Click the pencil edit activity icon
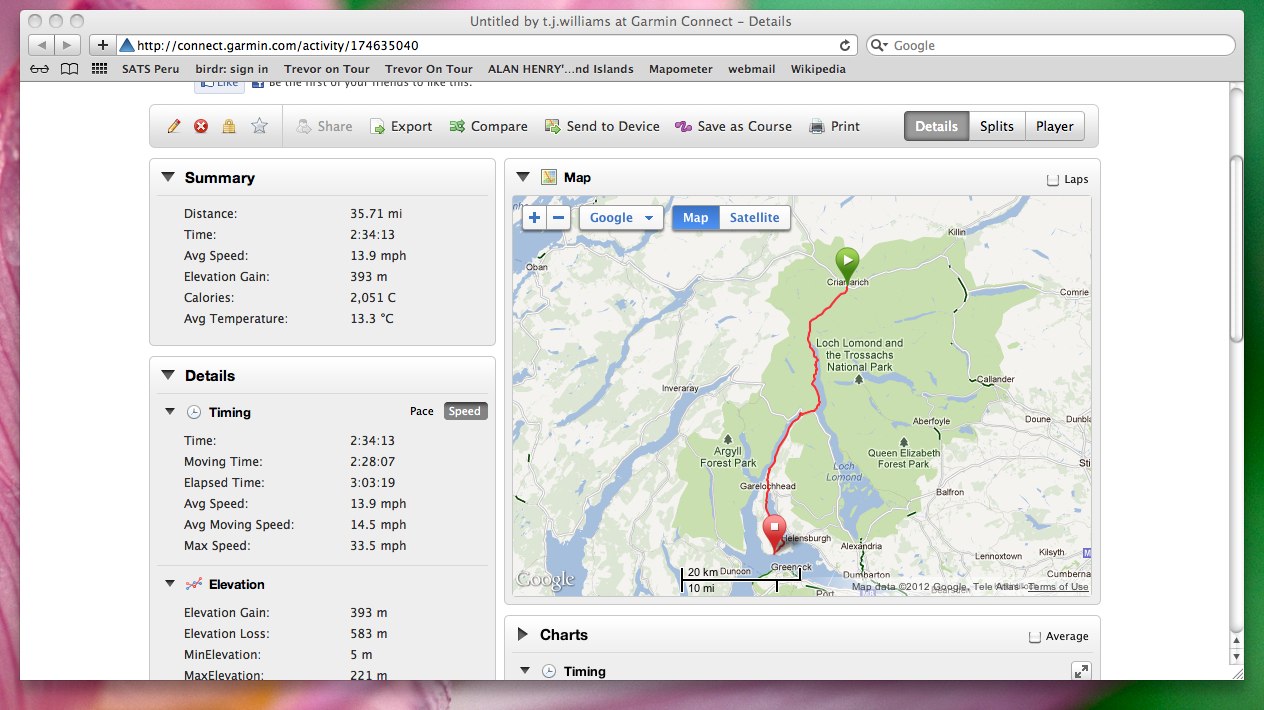Screen dimensions: 1264x710 [174, 126]
